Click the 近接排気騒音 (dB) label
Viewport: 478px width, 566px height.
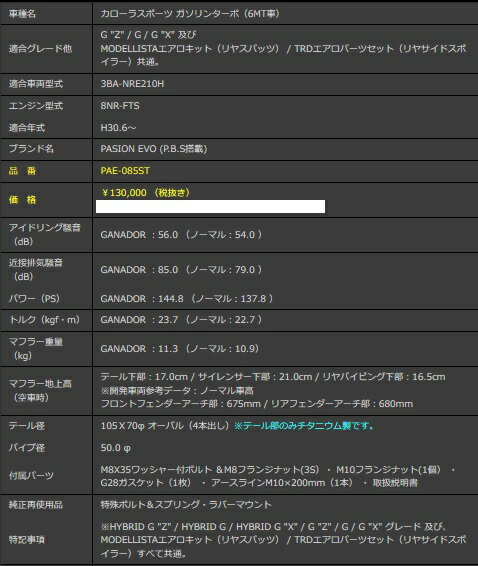click(36, 270)
